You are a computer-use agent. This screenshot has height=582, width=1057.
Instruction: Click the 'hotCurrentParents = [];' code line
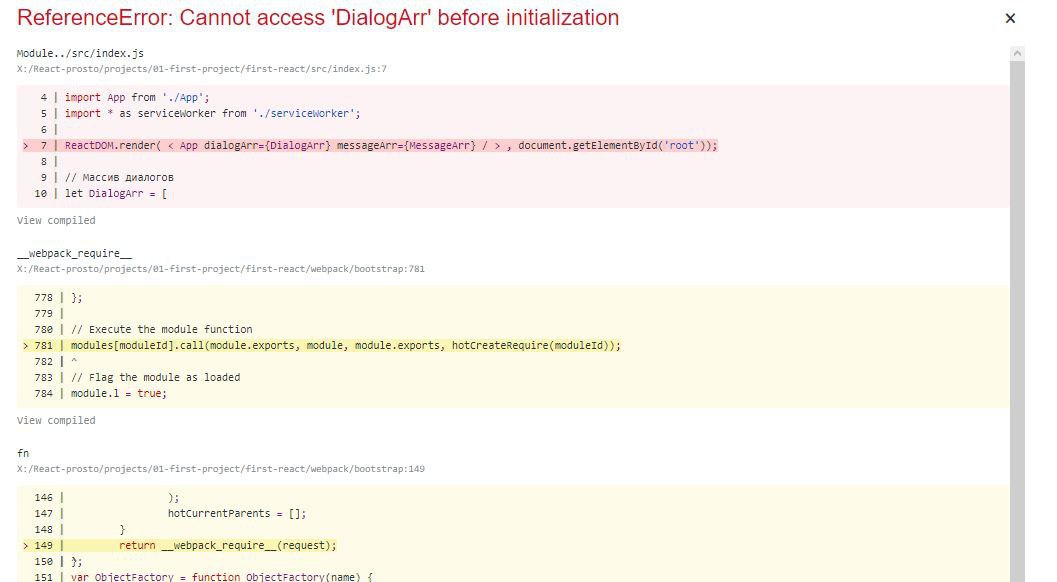pyautogui.click(x=236, y=513)
